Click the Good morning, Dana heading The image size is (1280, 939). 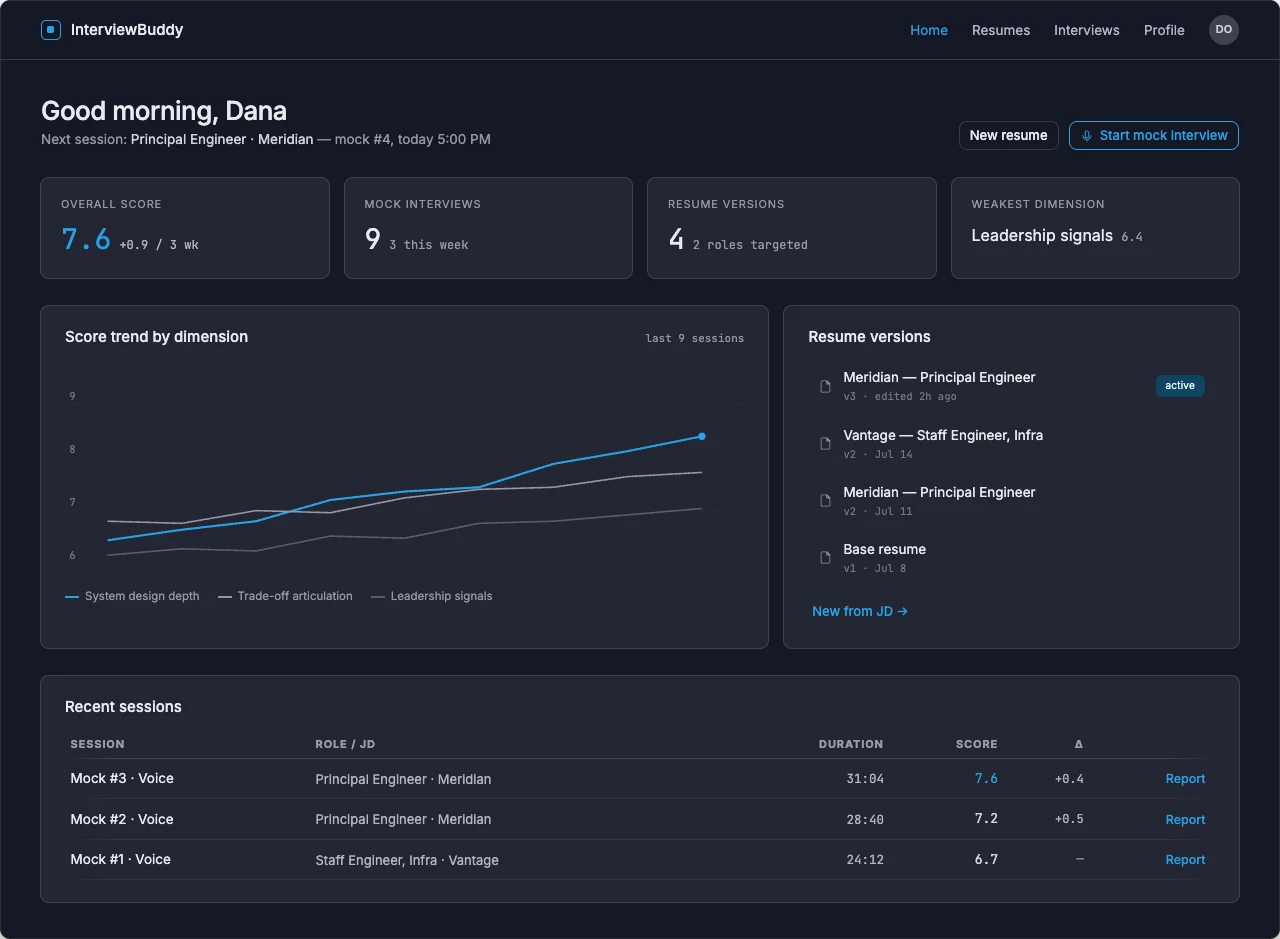164,111
